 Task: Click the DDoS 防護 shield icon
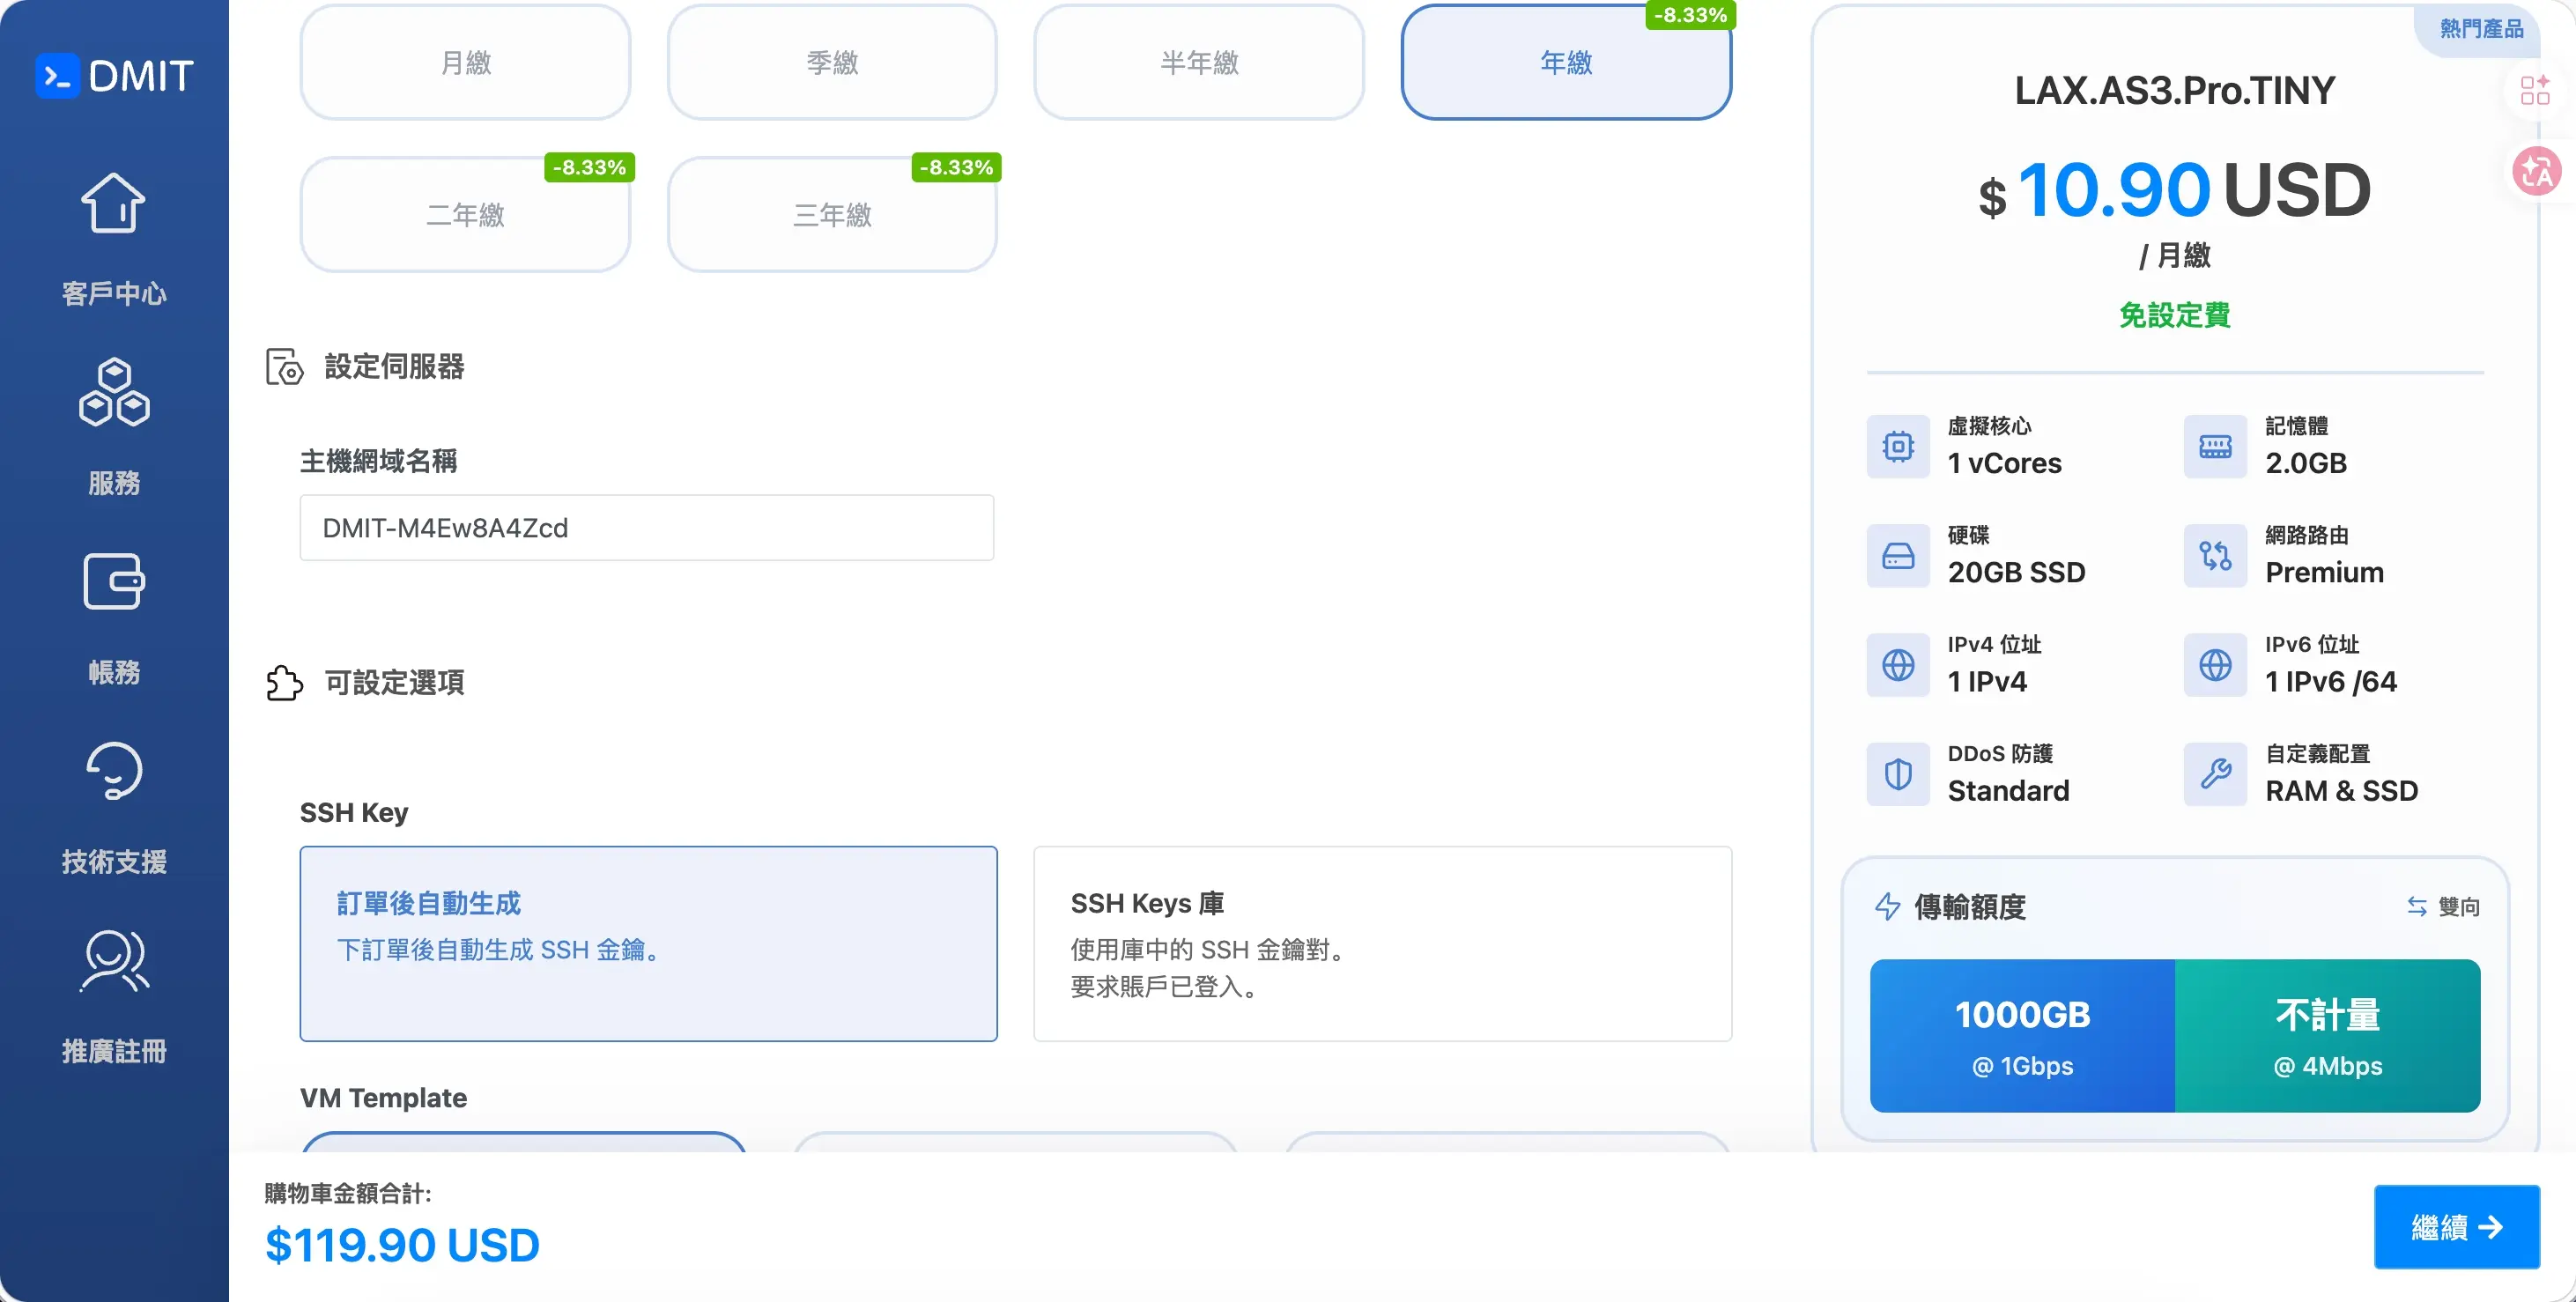(x=1898, y=774)
